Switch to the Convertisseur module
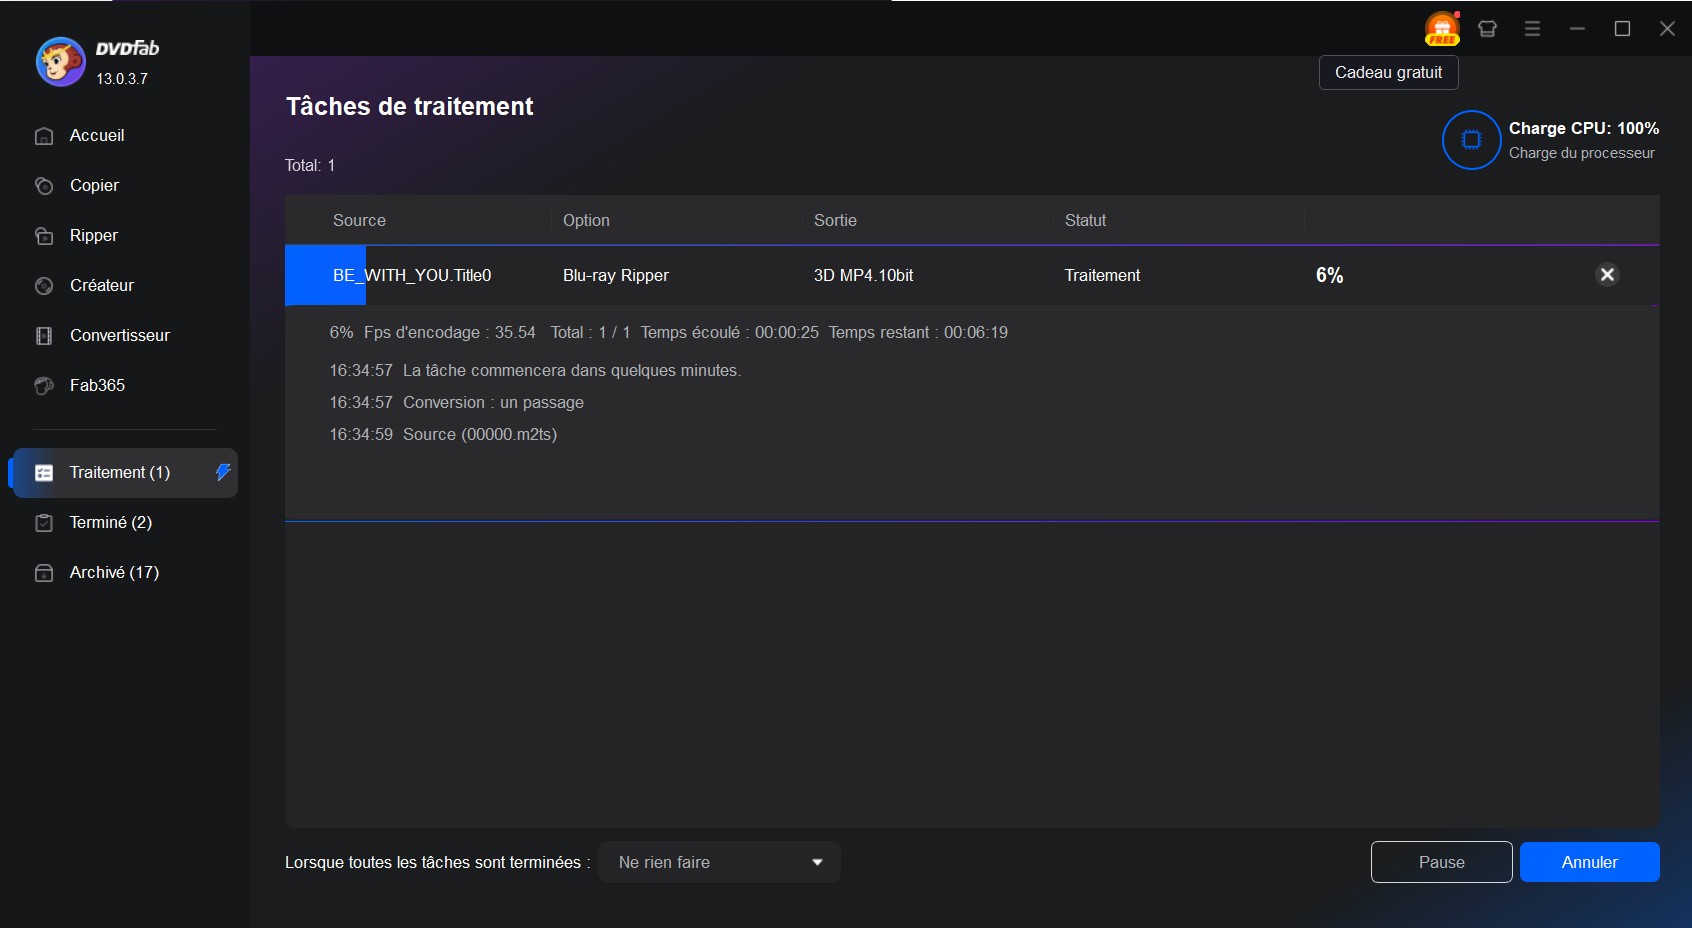1692x928 pixels. 119,336
